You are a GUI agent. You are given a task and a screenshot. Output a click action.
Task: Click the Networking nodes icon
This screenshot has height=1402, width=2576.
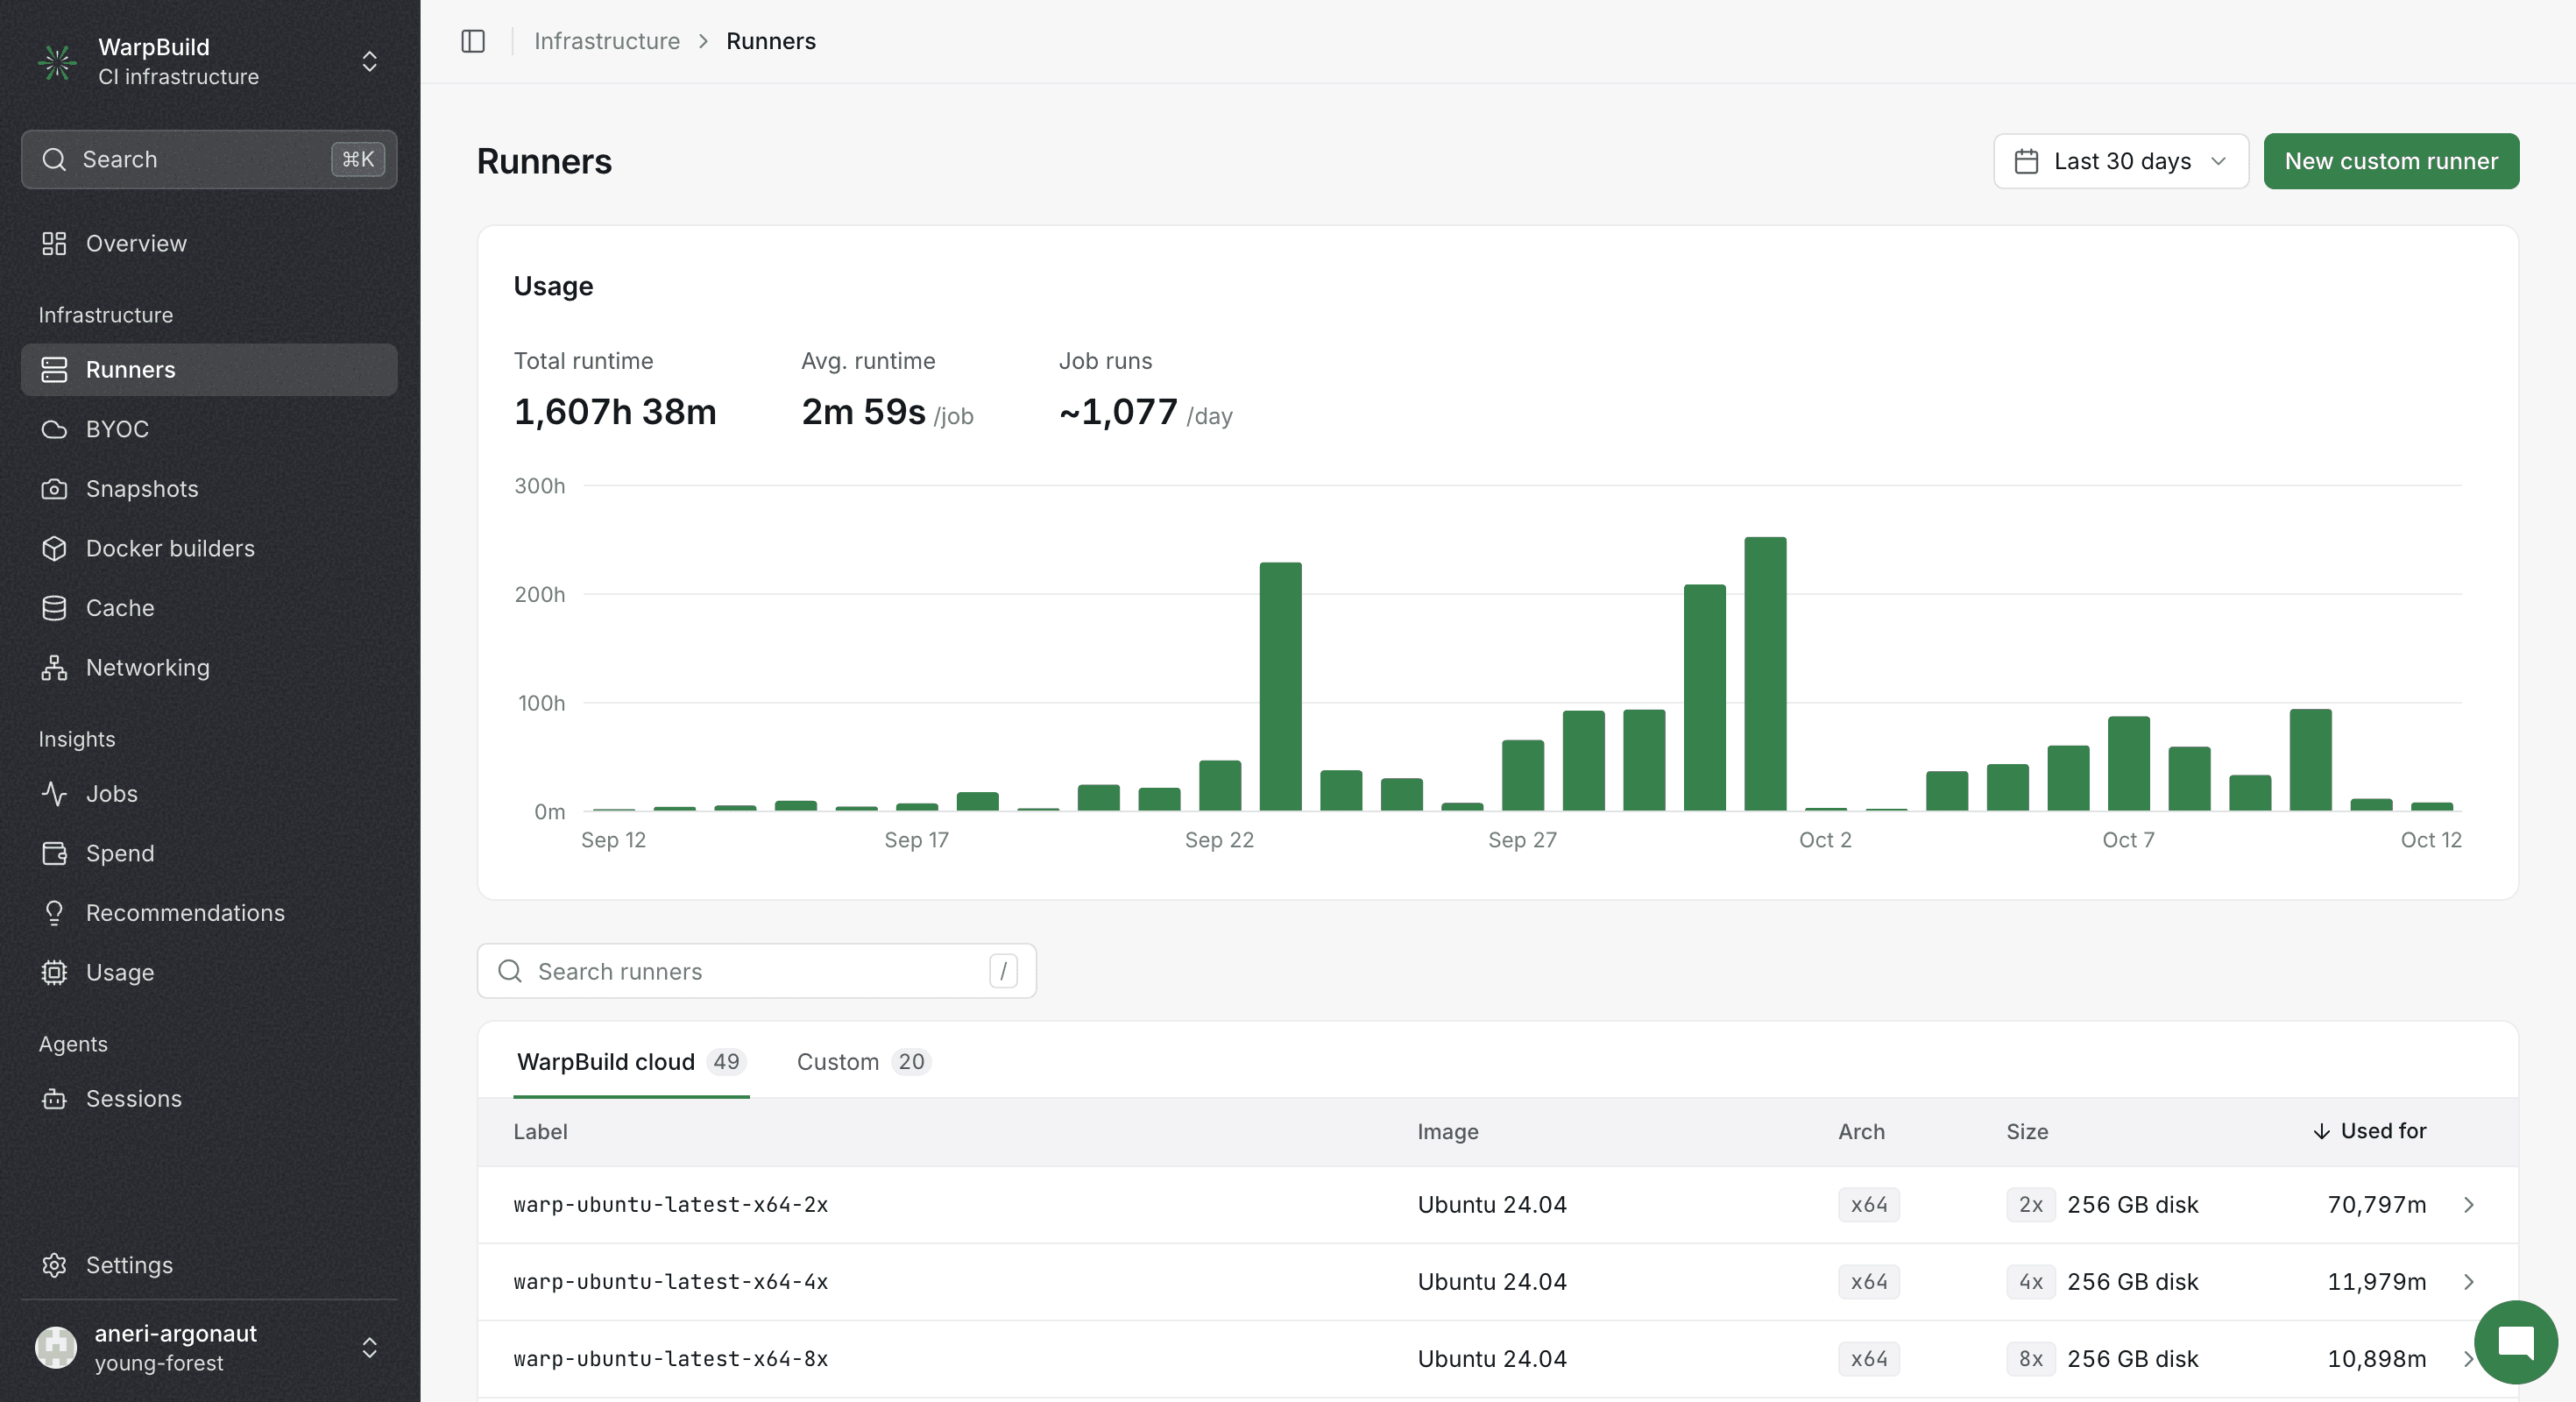pyautogui.click(x=54, y=667)
